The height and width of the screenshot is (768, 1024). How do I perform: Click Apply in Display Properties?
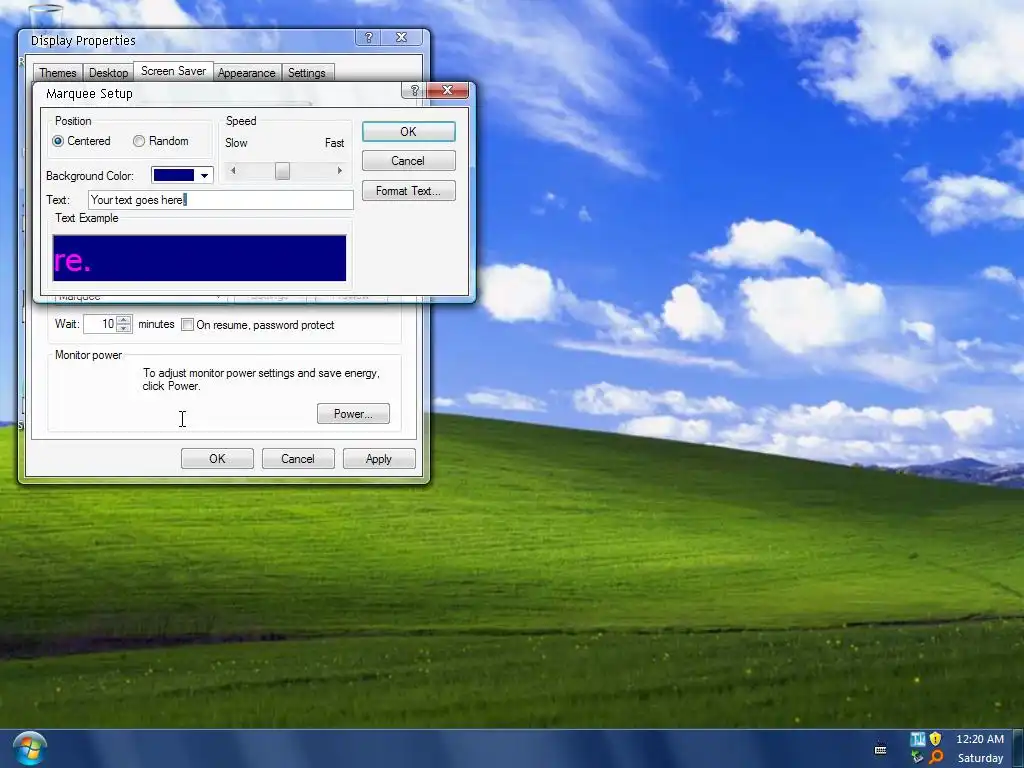click(379, 458)
